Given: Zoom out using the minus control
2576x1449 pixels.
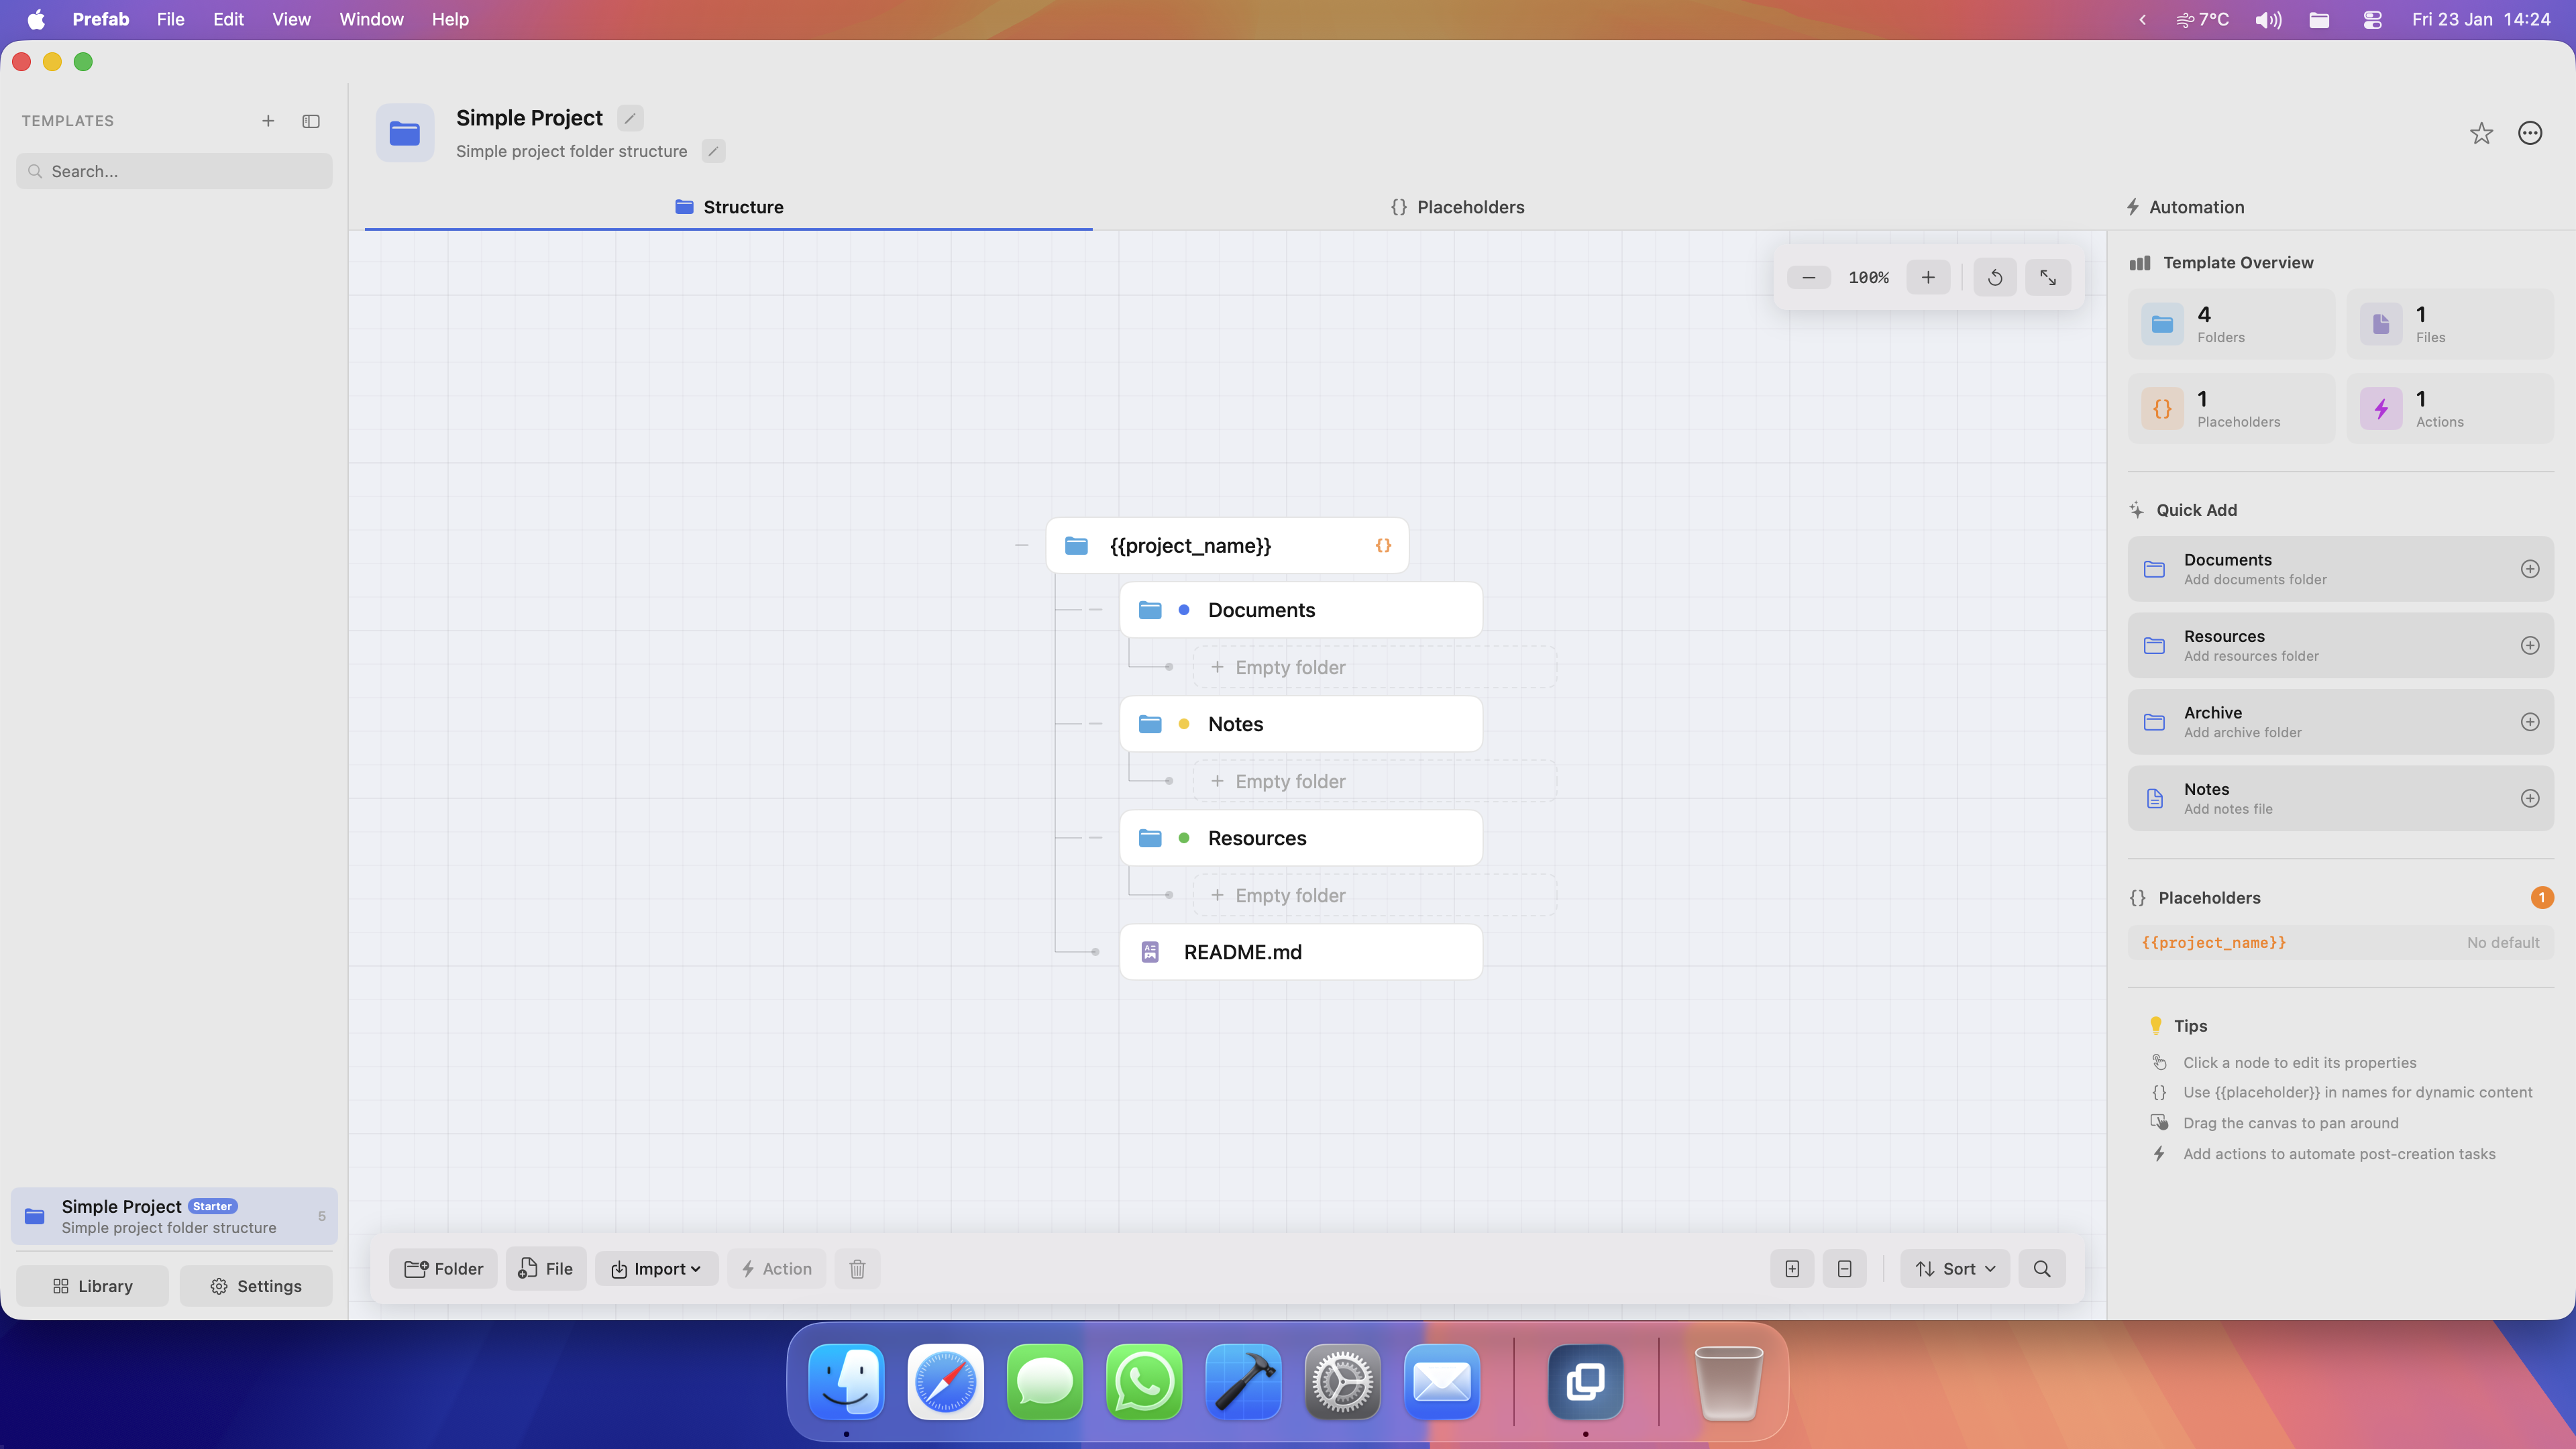Looking at the screenshot, I should [x=1808, y=277].
